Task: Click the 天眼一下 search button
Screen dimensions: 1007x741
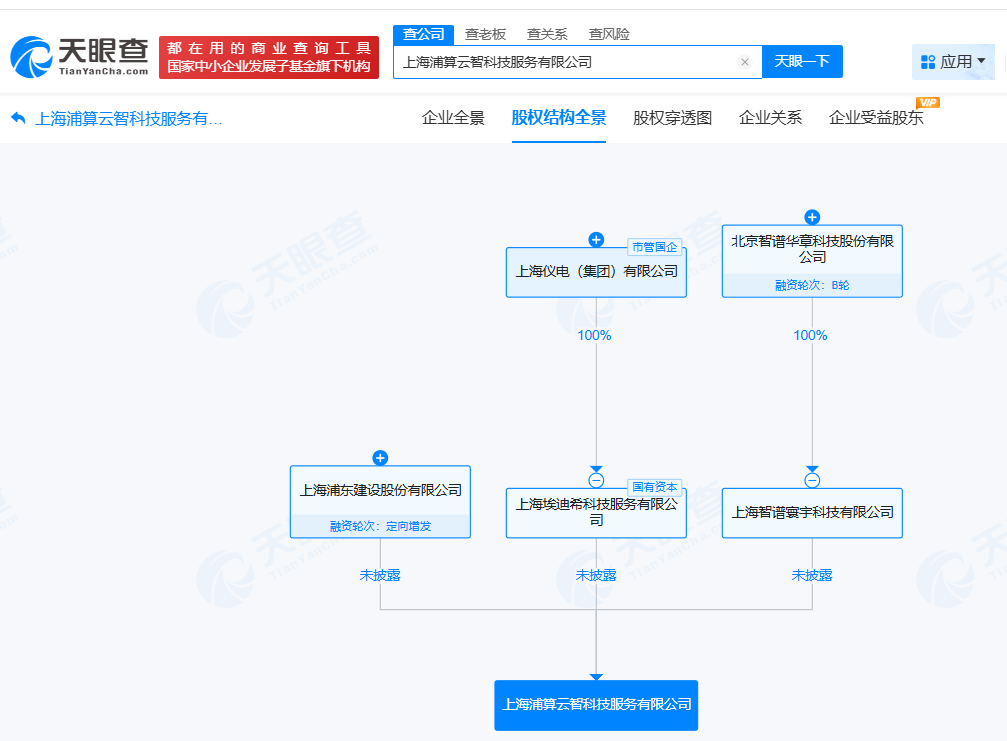Action: tap(803, 61)
